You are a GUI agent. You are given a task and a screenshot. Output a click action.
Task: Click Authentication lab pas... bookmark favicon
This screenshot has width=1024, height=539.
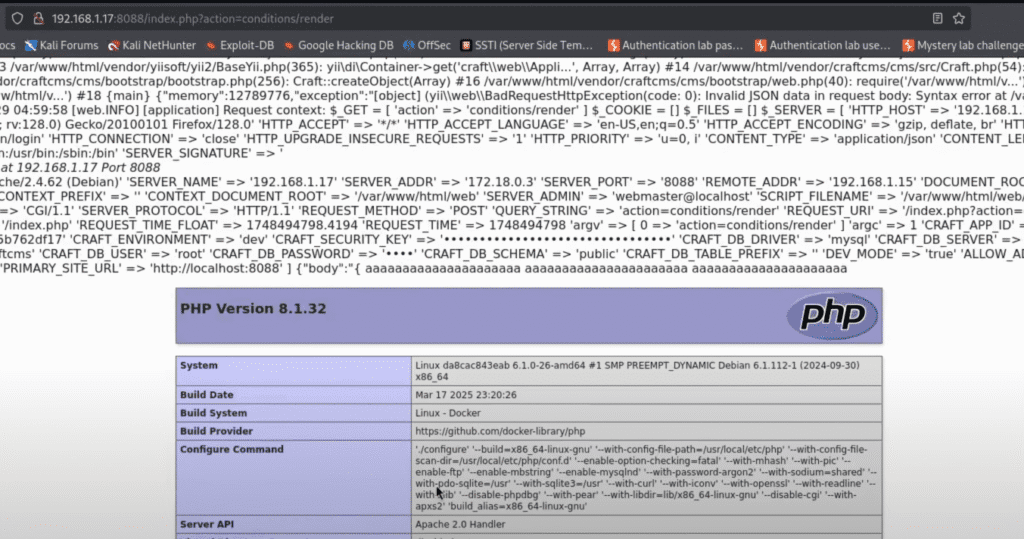(x=613, y=46)
